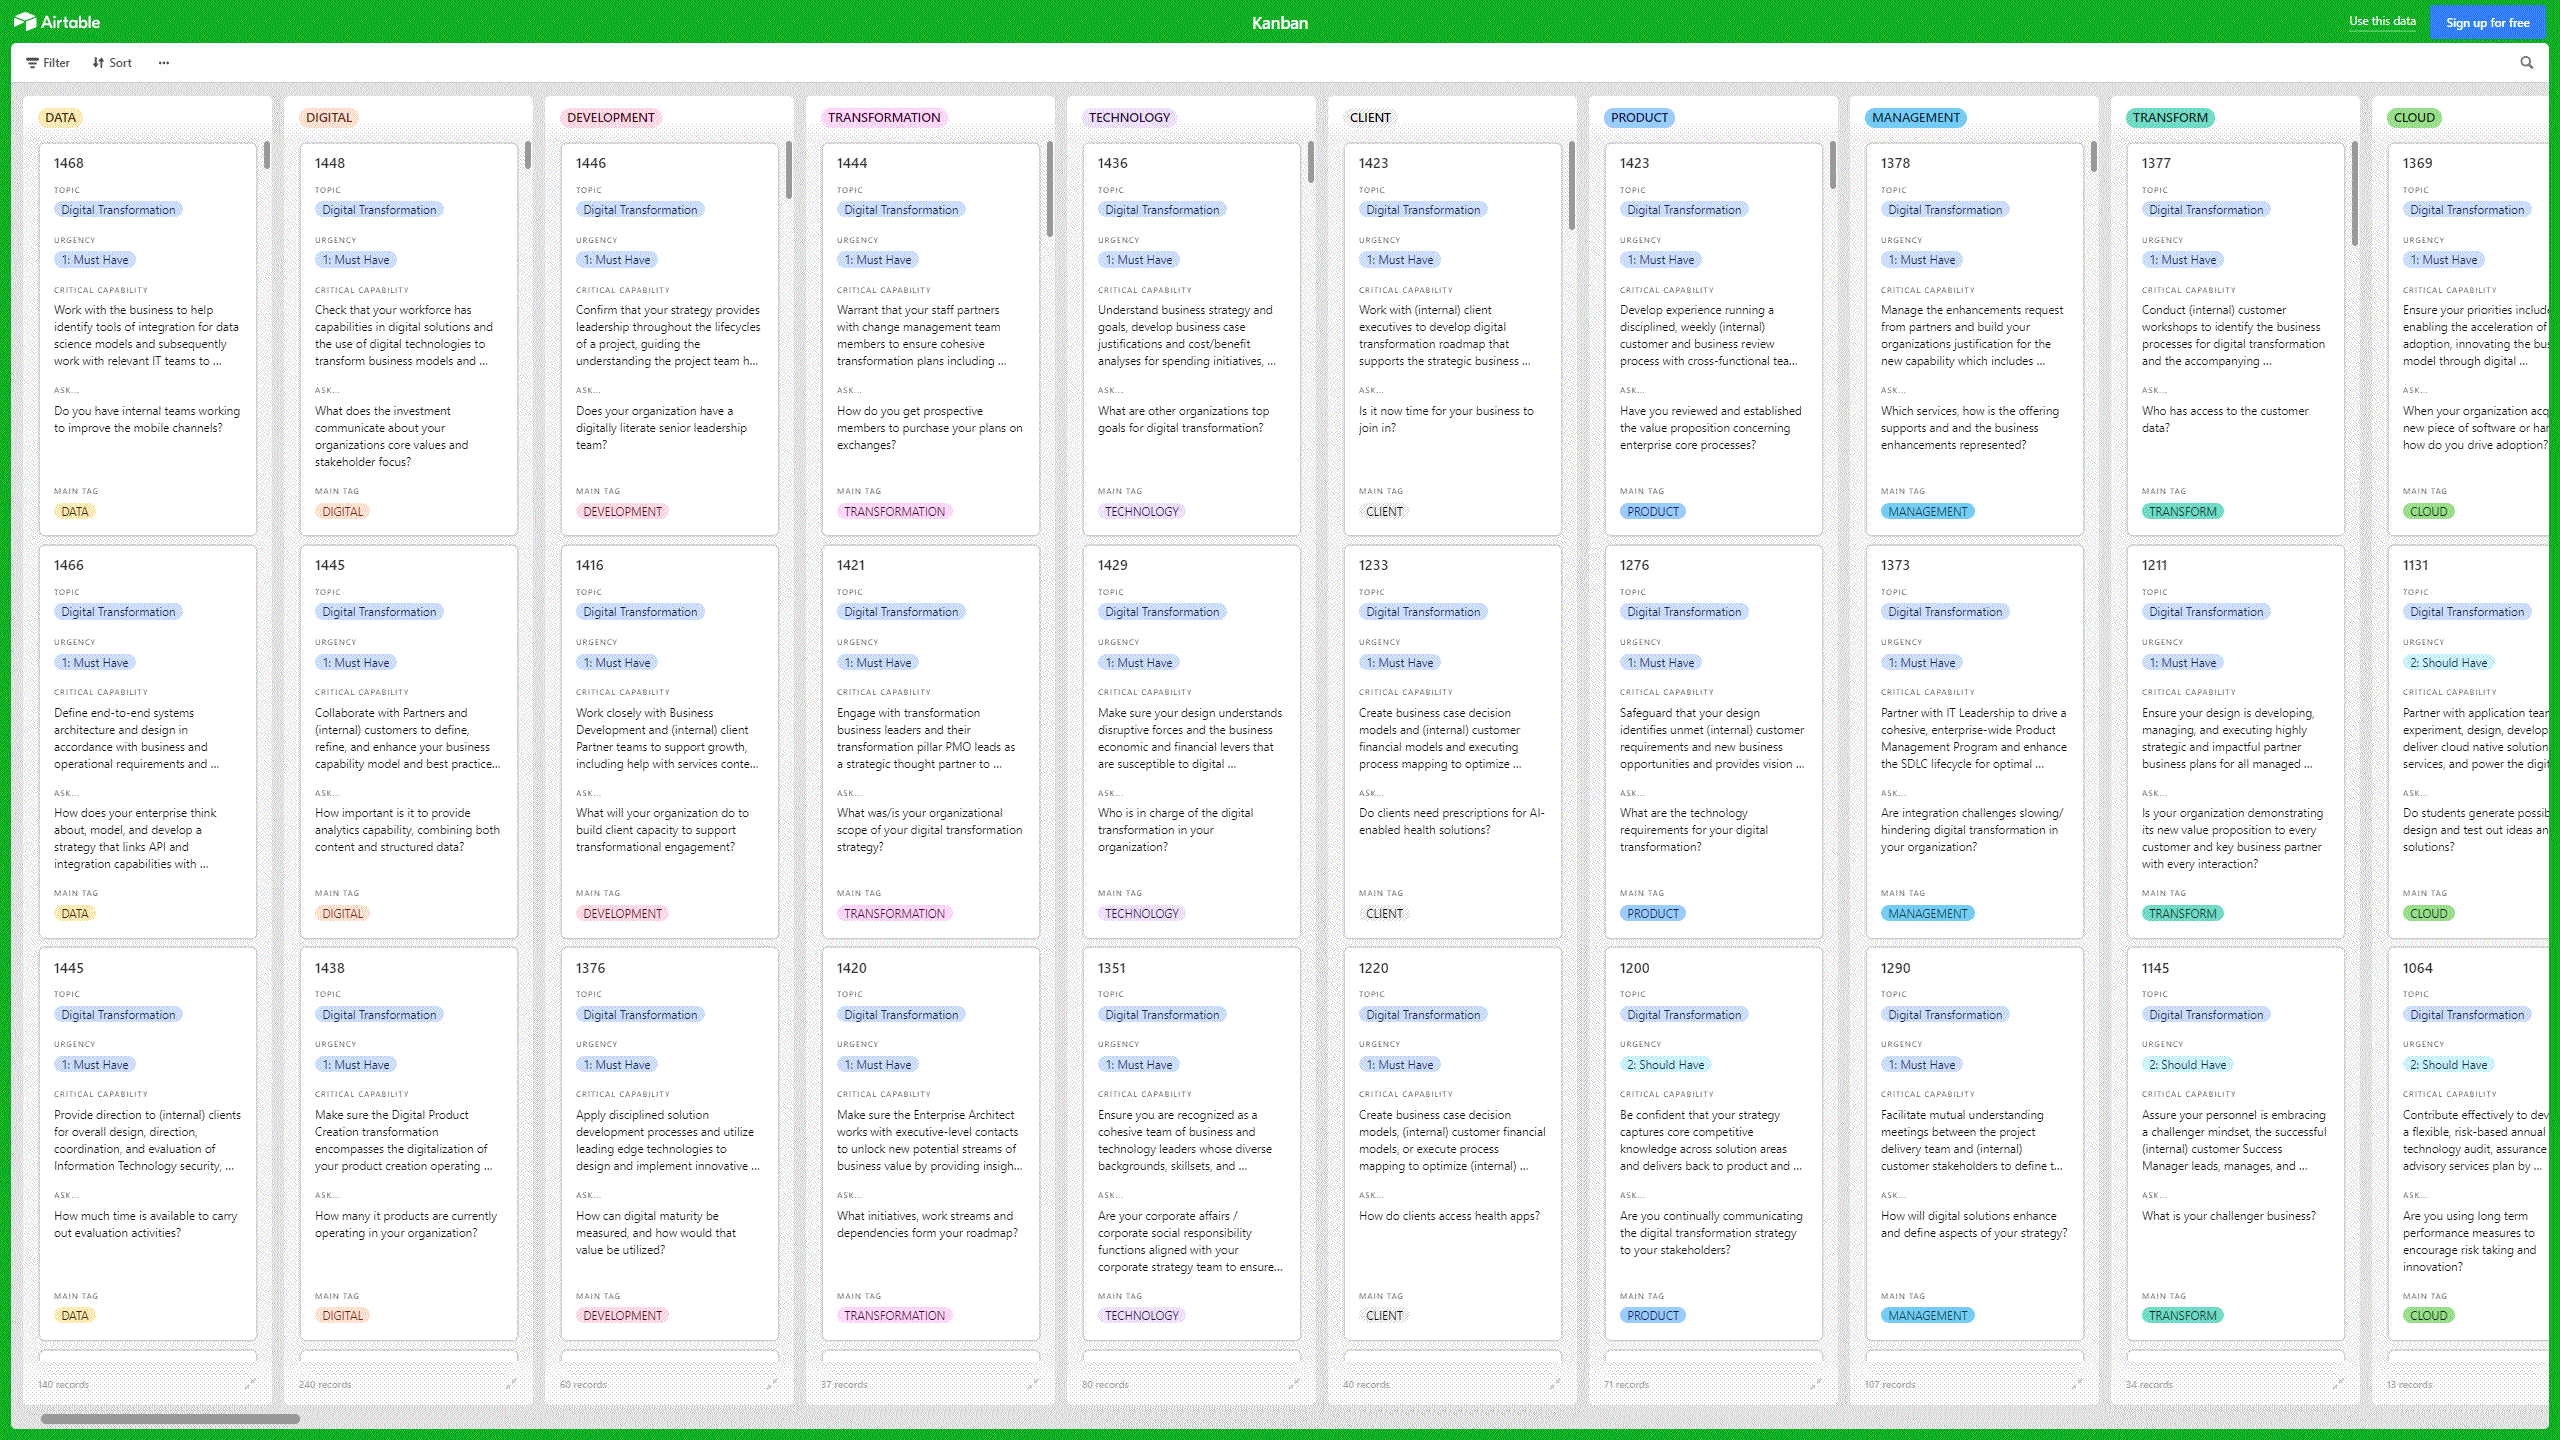The height and width of the screenshot is (1440, 2560).
Task: Open card 1448 in DIGITAL column
Action: pos(409,339)
